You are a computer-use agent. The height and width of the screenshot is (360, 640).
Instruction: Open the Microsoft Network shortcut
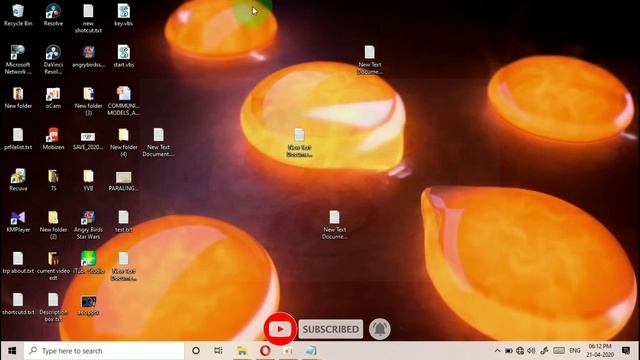coord(18,60)
